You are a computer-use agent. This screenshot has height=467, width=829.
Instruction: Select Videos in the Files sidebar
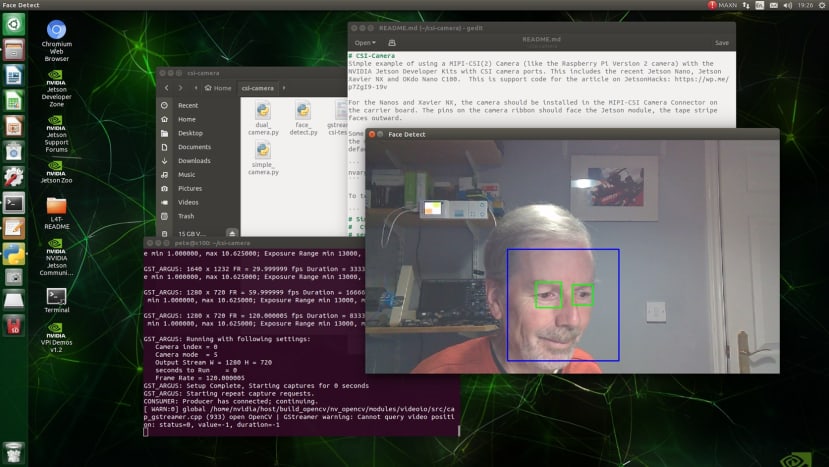click(x=199, y=202)
